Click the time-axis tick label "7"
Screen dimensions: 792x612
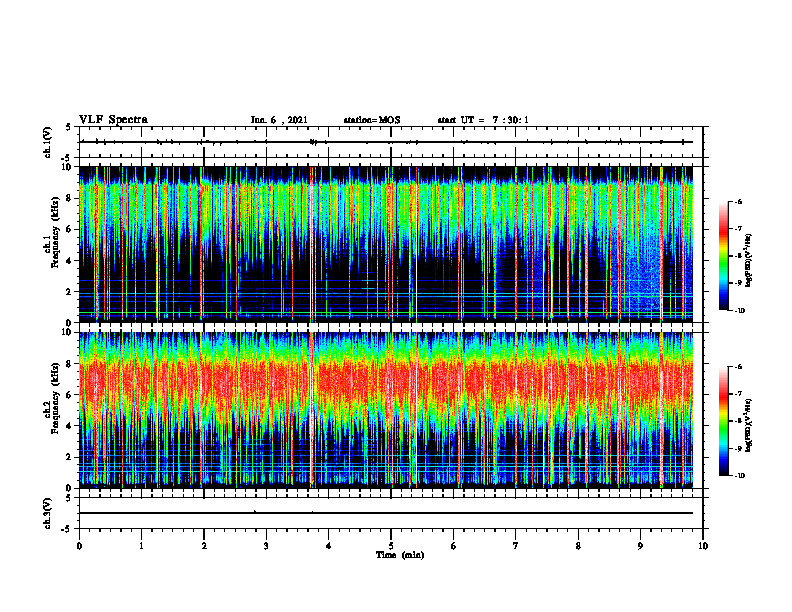tap(516, 546)
